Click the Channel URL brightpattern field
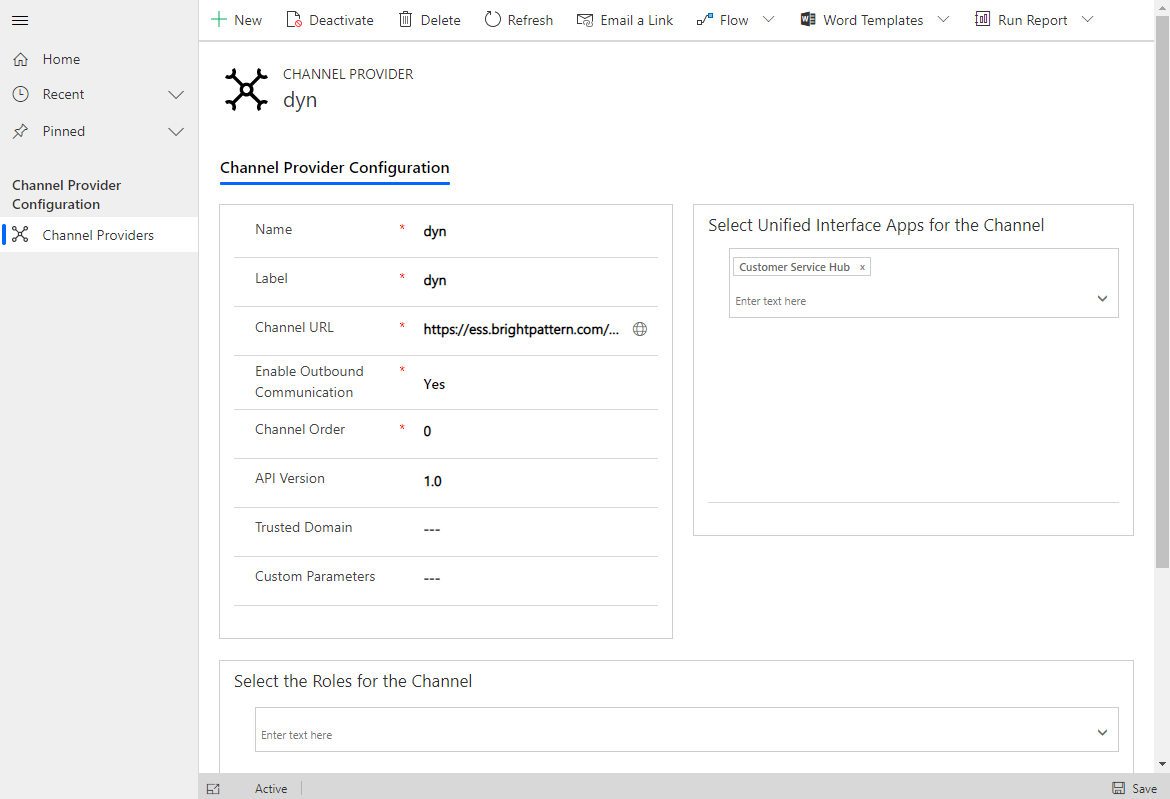Image resolution: width=1170 pixels, height=799 pixels. (x=522, y=329)
